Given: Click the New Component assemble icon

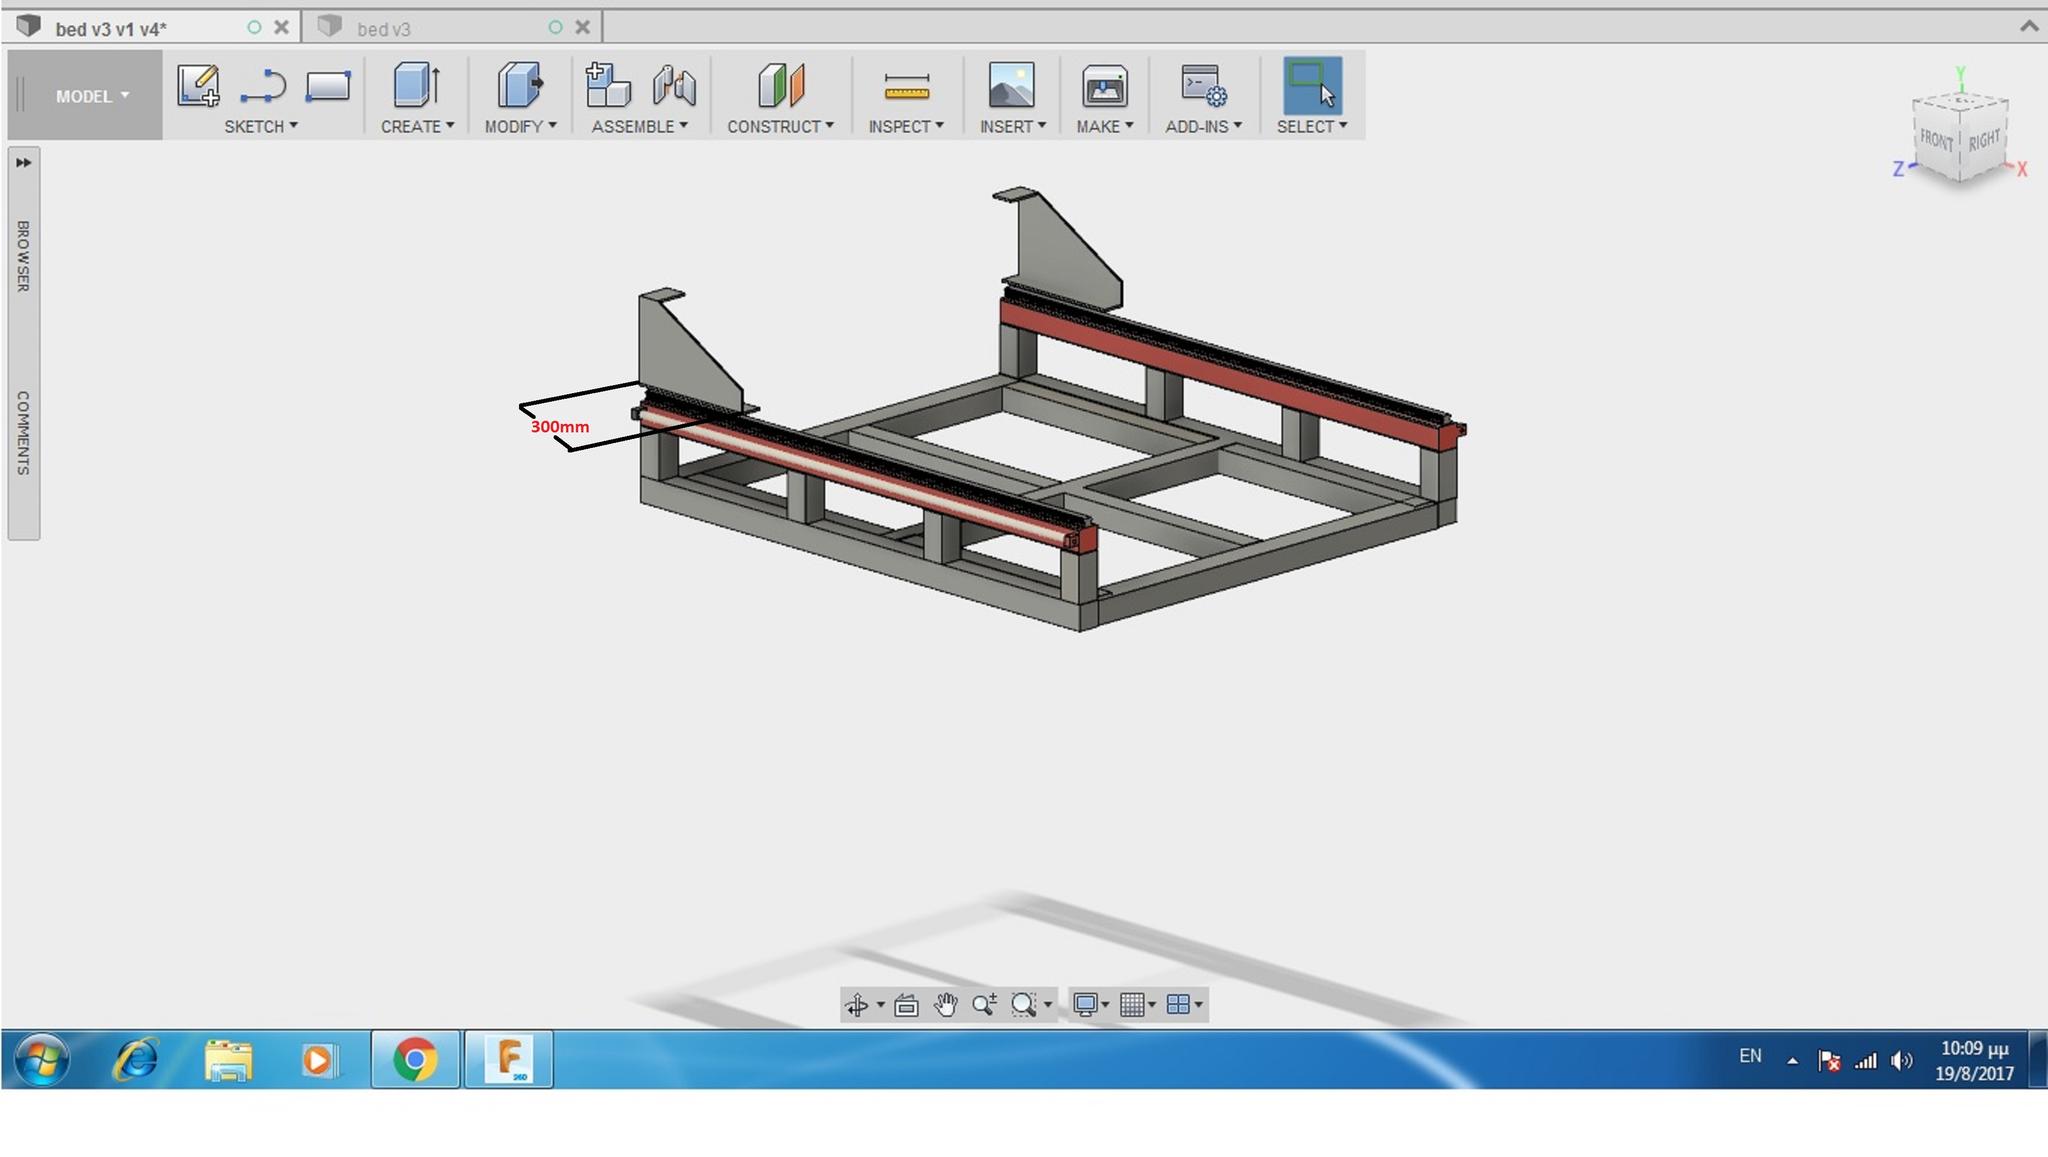Looking at the screenshot, I should [x=607, y=86].
